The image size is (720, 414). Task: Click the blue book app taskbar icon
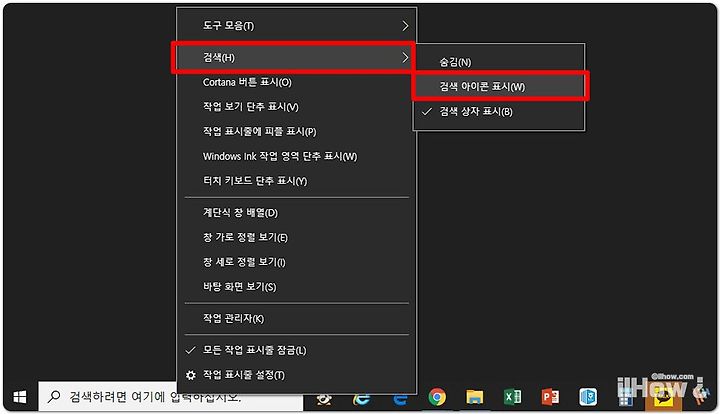pos(588,397)
